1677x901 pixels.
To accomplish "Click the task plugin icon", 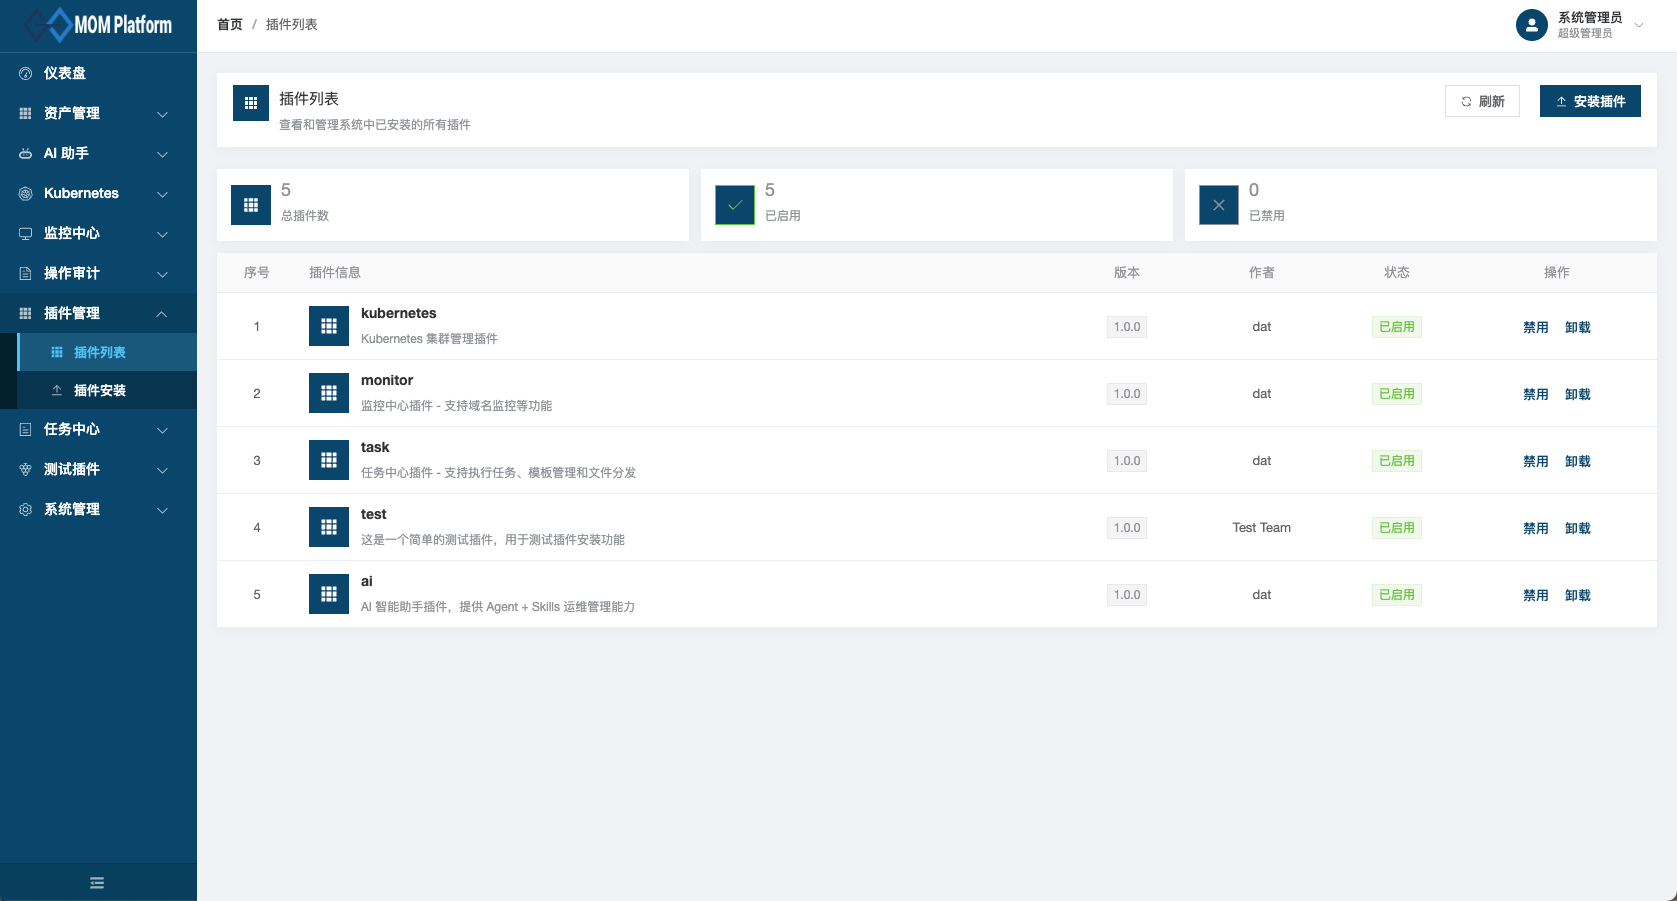I will click(x=329, y=460).
